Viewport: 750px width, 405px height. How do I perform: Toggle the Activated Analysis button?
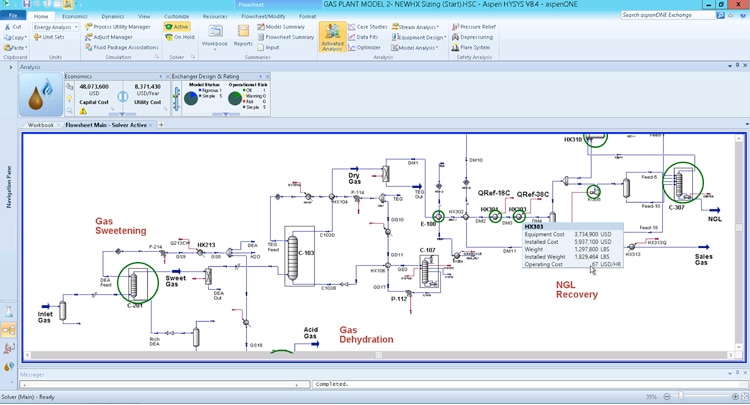[x=332, y=37]
